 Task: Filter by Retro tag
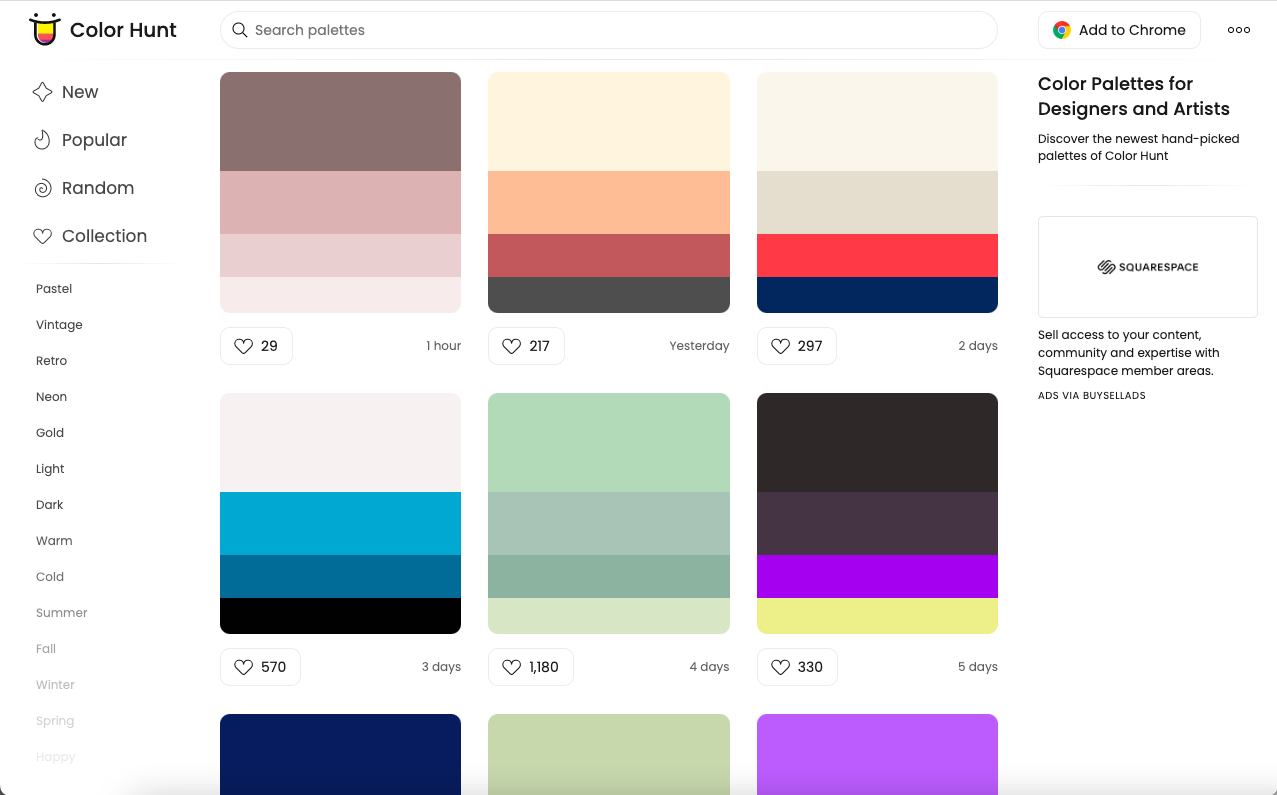tap(52, 361)
